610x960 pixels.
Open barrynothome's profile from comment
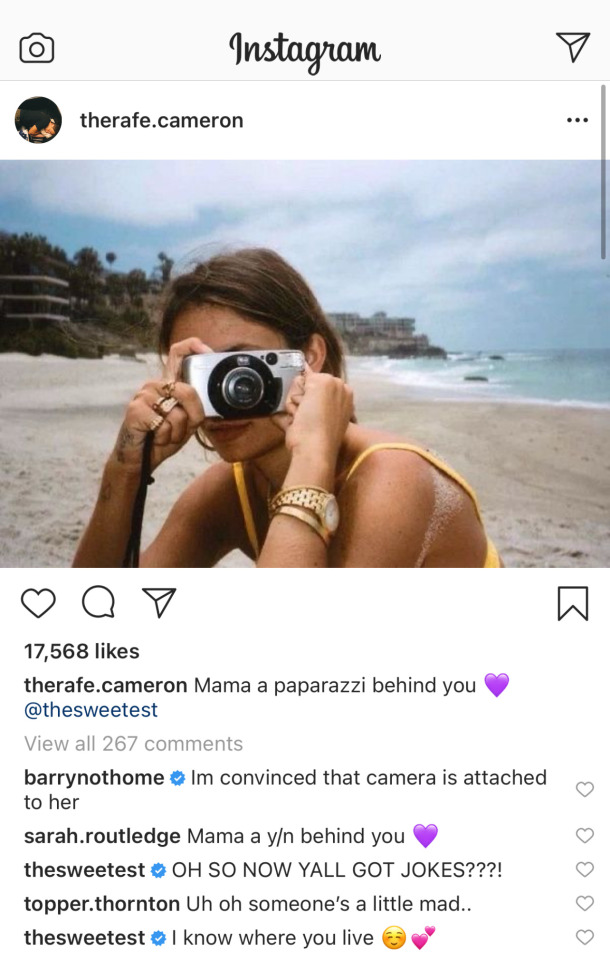coord(93,778)
